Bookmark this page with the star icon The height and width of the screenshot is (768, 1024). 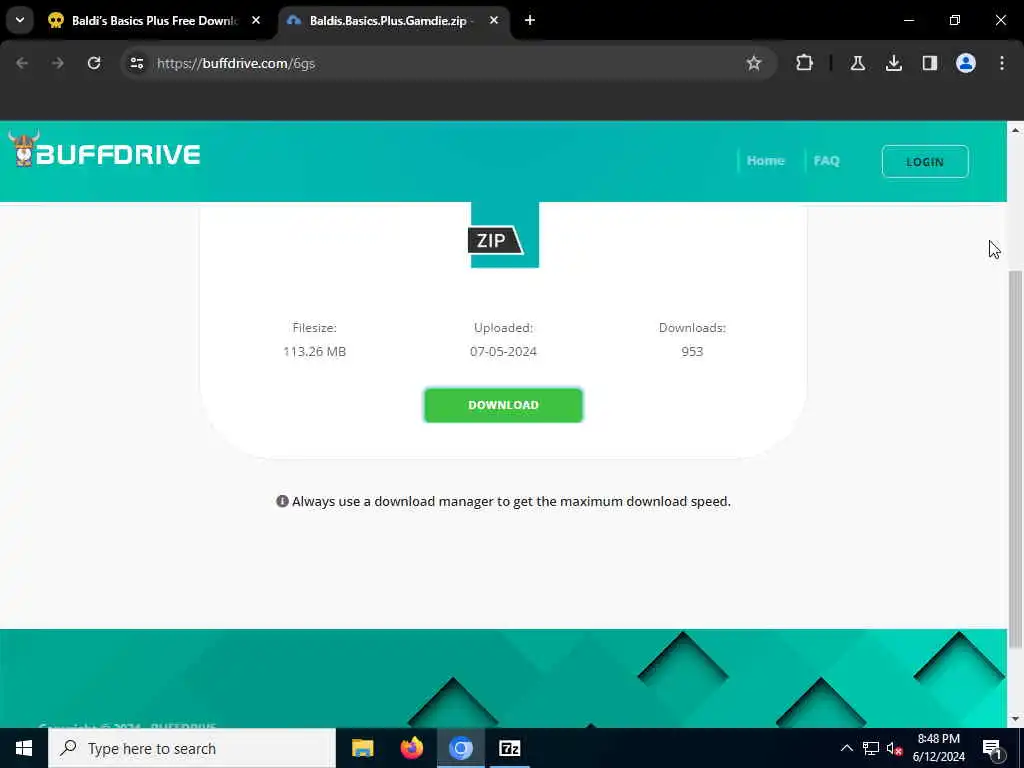[x=754, y=63]
